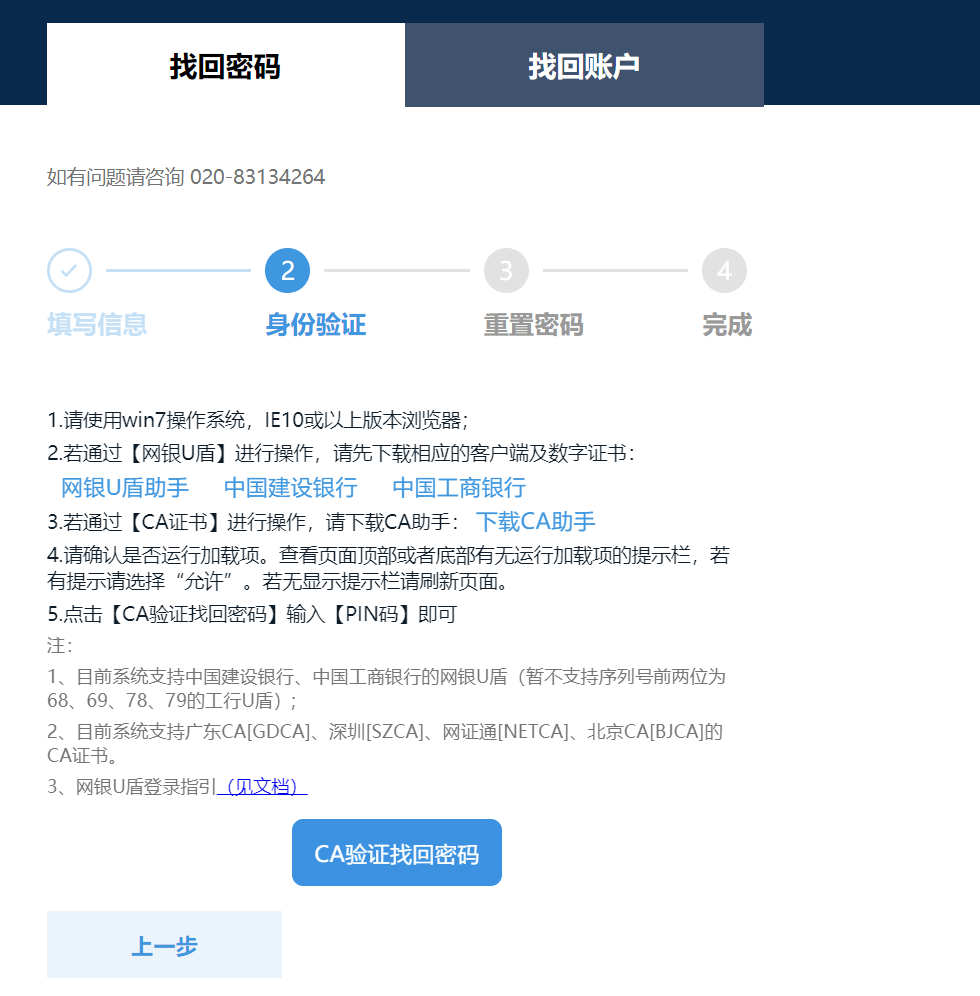
Task: Click note 2 listing supported CA证书 providers
Action: (385, 743)
